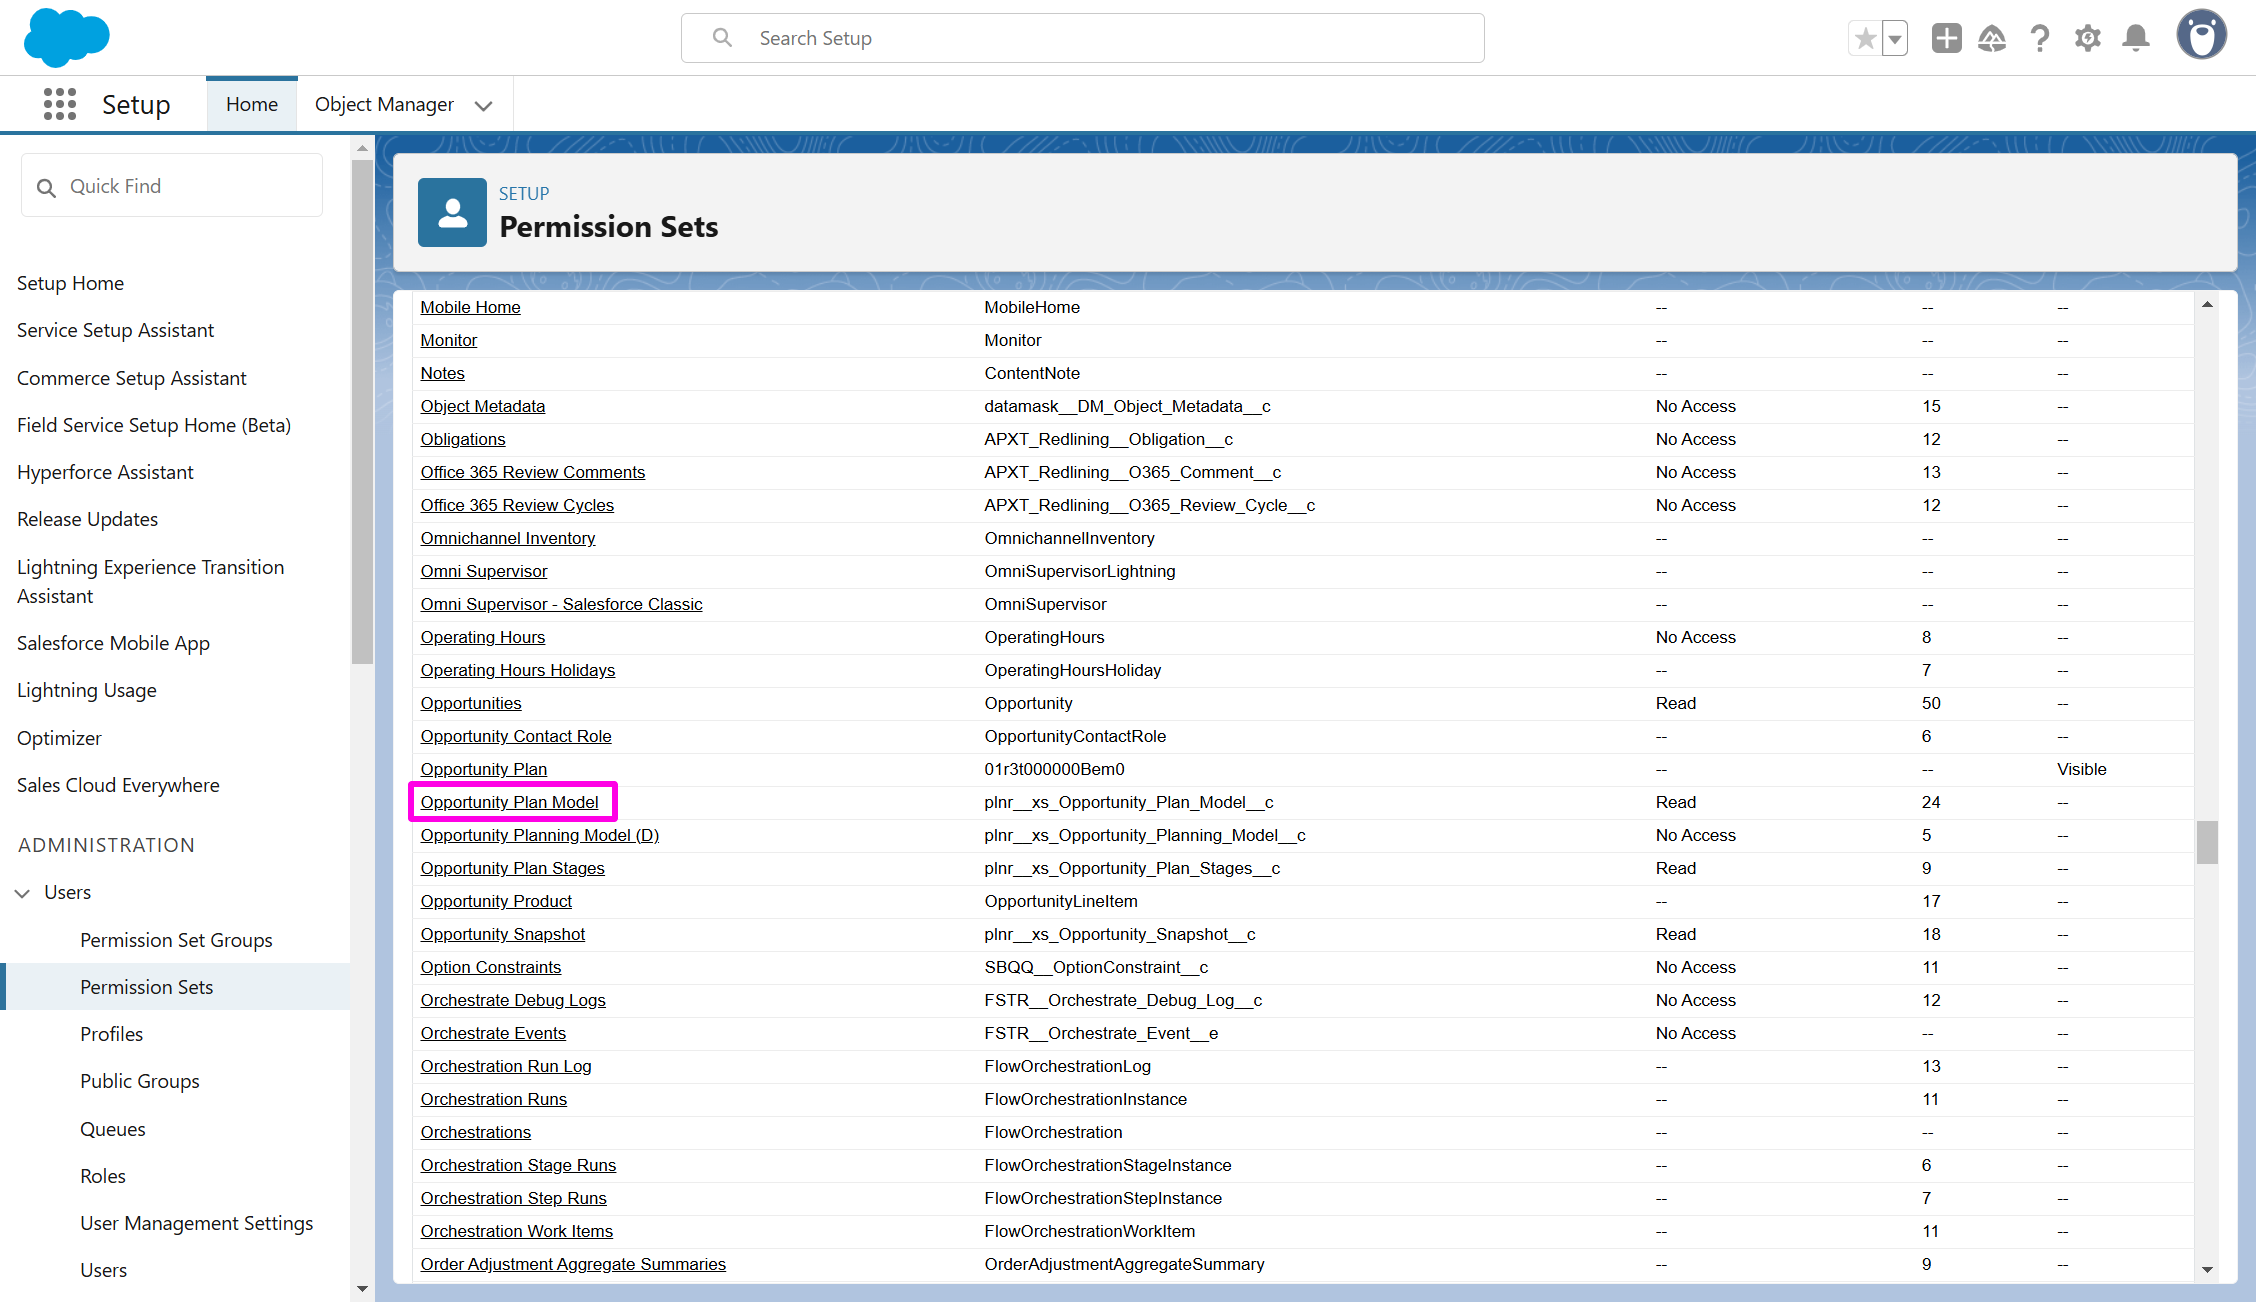
Task: Open the user avatar profile menu
Action: [x=2201, y=36]
